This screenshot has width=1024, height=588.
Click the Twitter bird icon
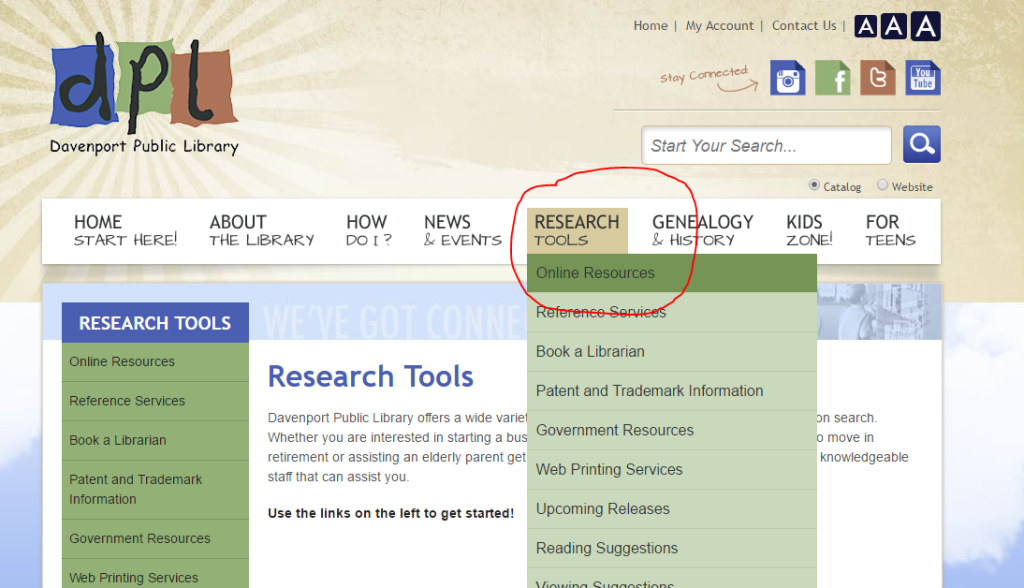(878, 78)
